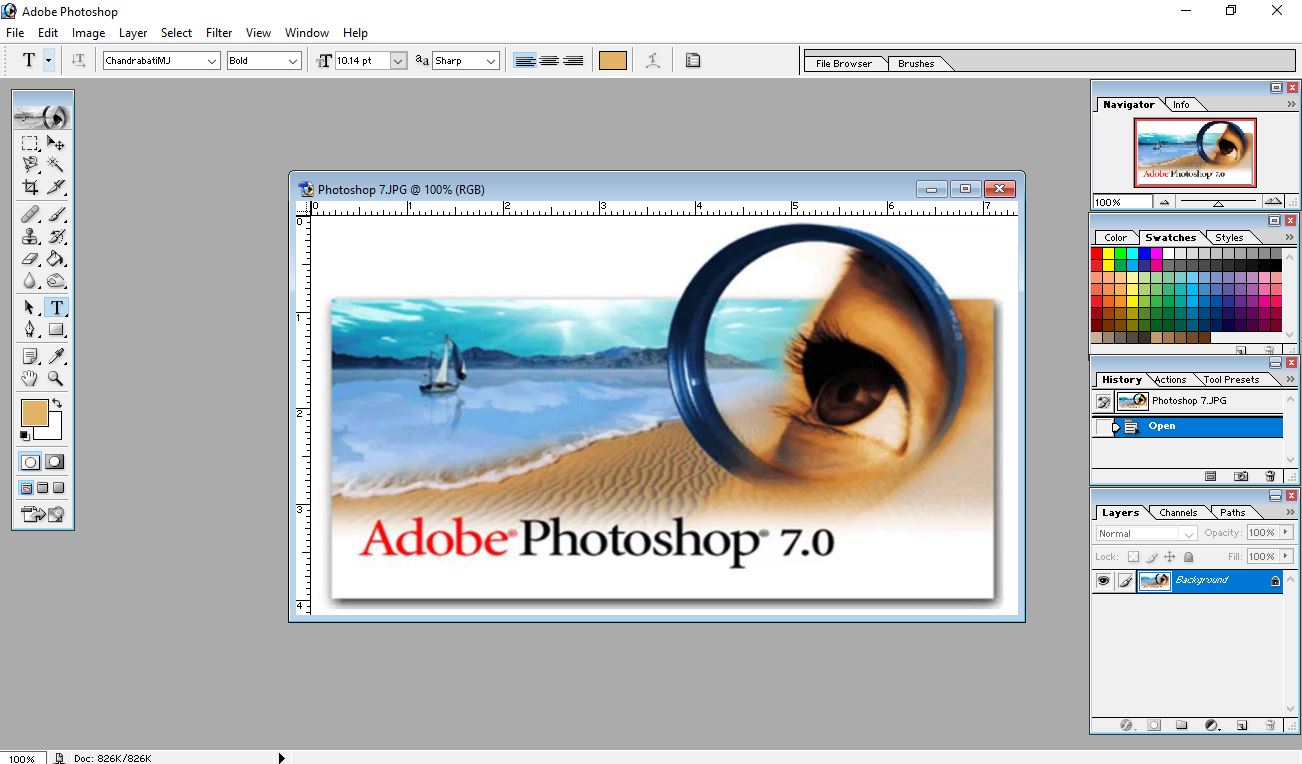The image size is (1302, 764).
Task: Click Jump to ImageReady icon
Action: coord(43,515)
